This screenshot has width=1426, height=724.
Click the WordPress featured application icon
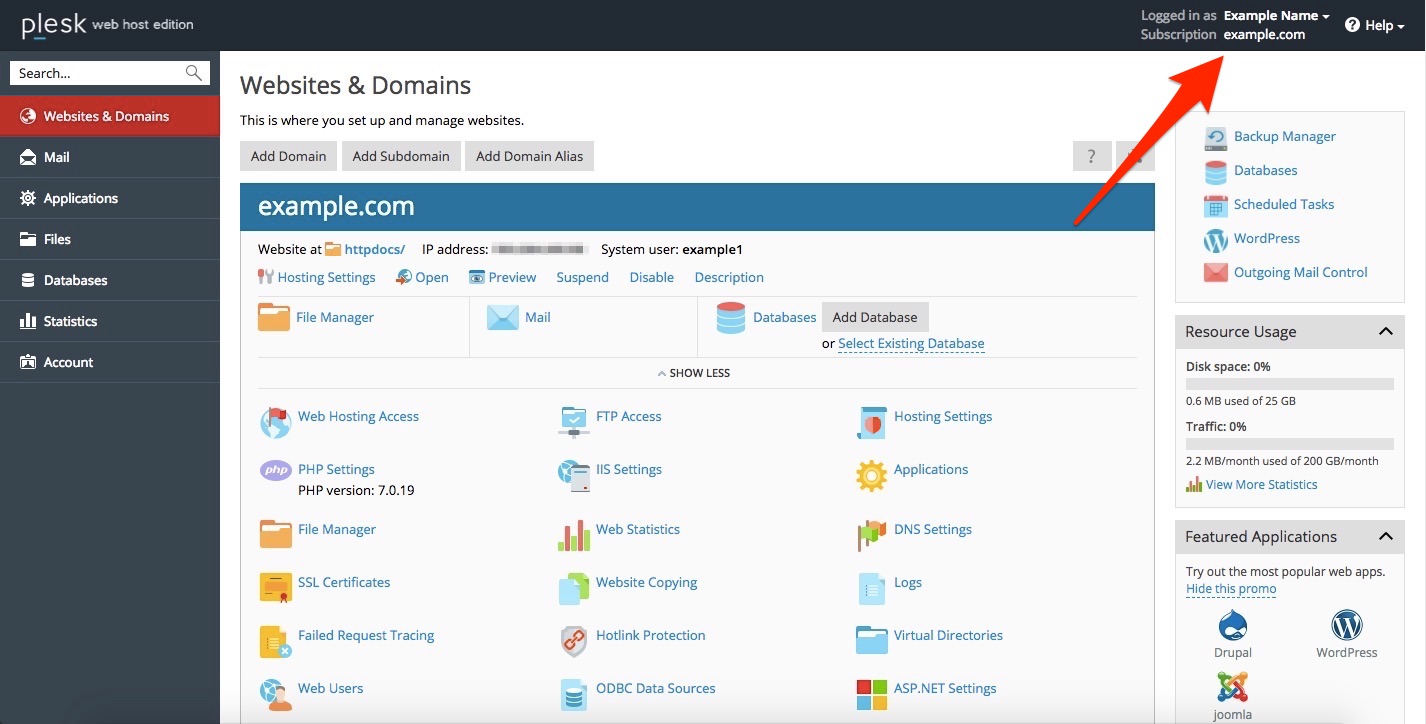coord(1346,626)
